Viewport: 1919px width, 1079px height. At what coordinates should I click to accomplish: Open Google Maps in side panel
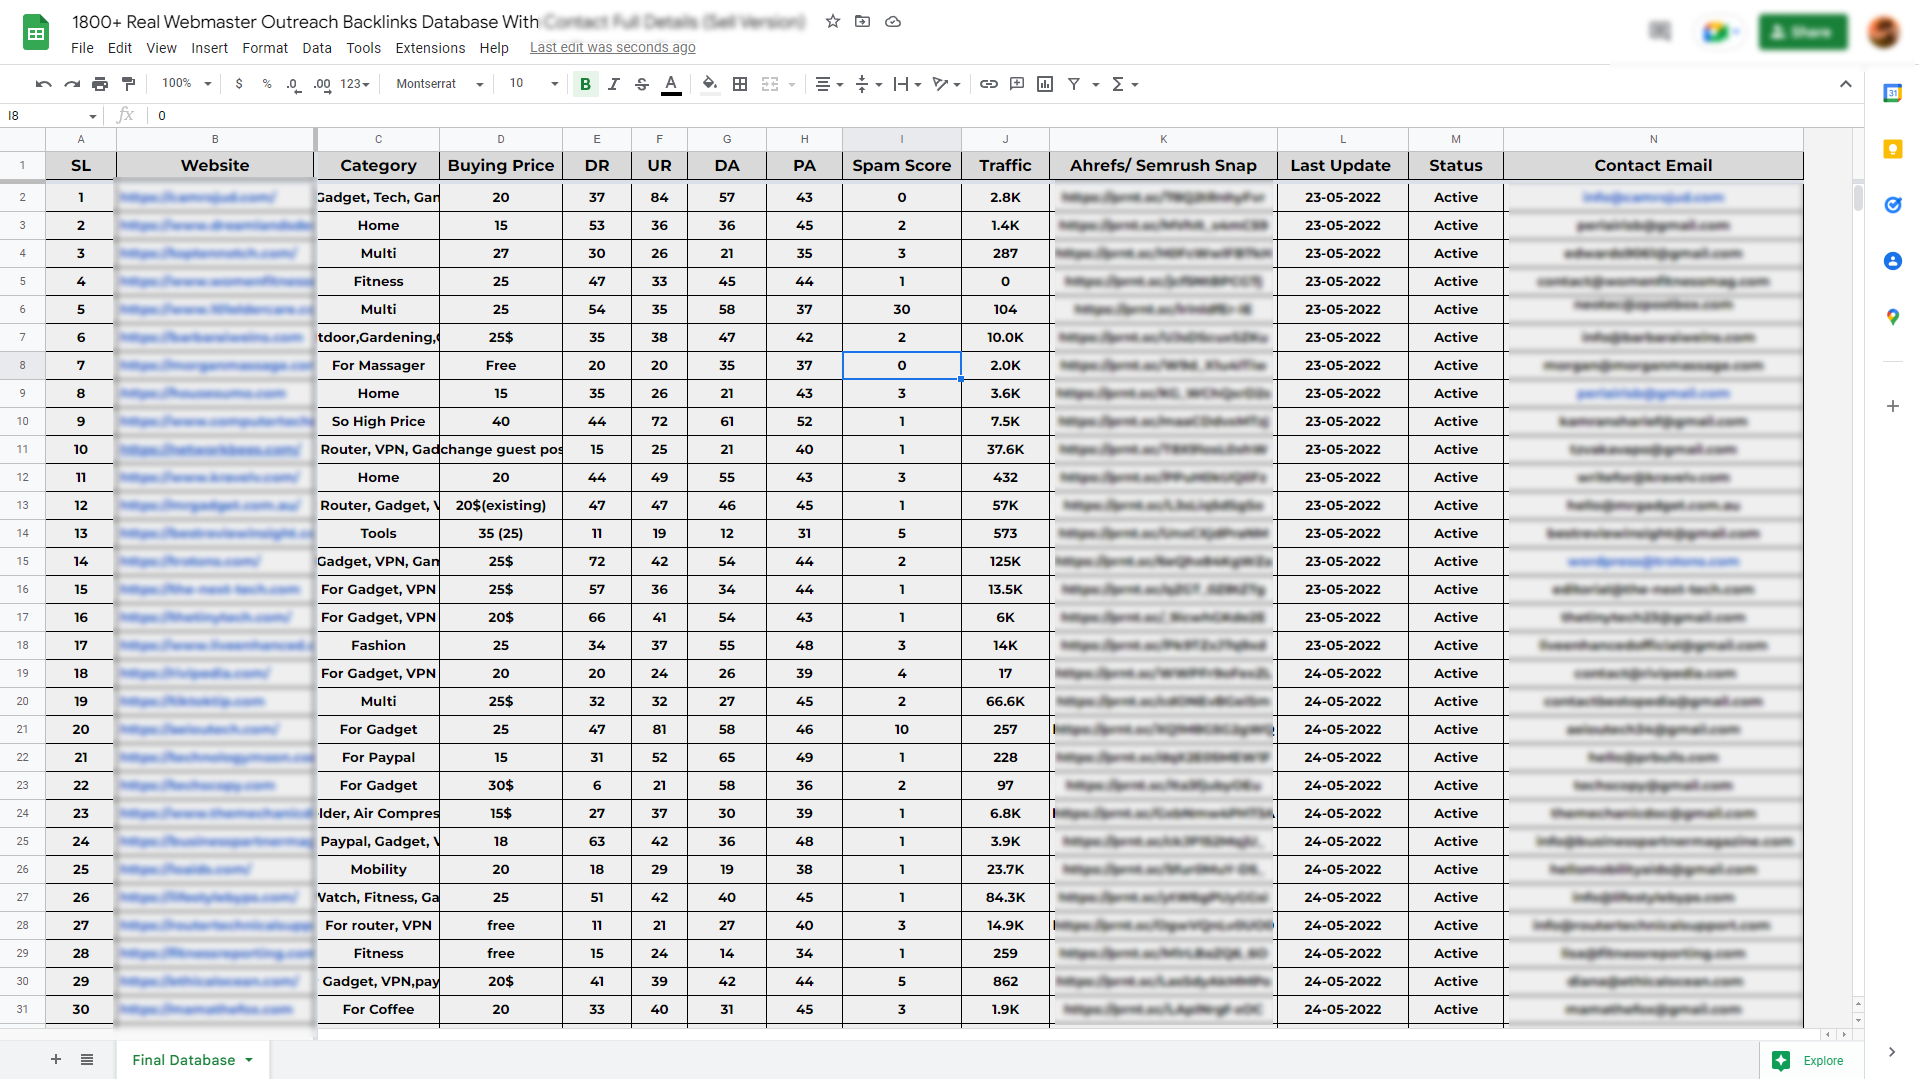coord(1893,317)
